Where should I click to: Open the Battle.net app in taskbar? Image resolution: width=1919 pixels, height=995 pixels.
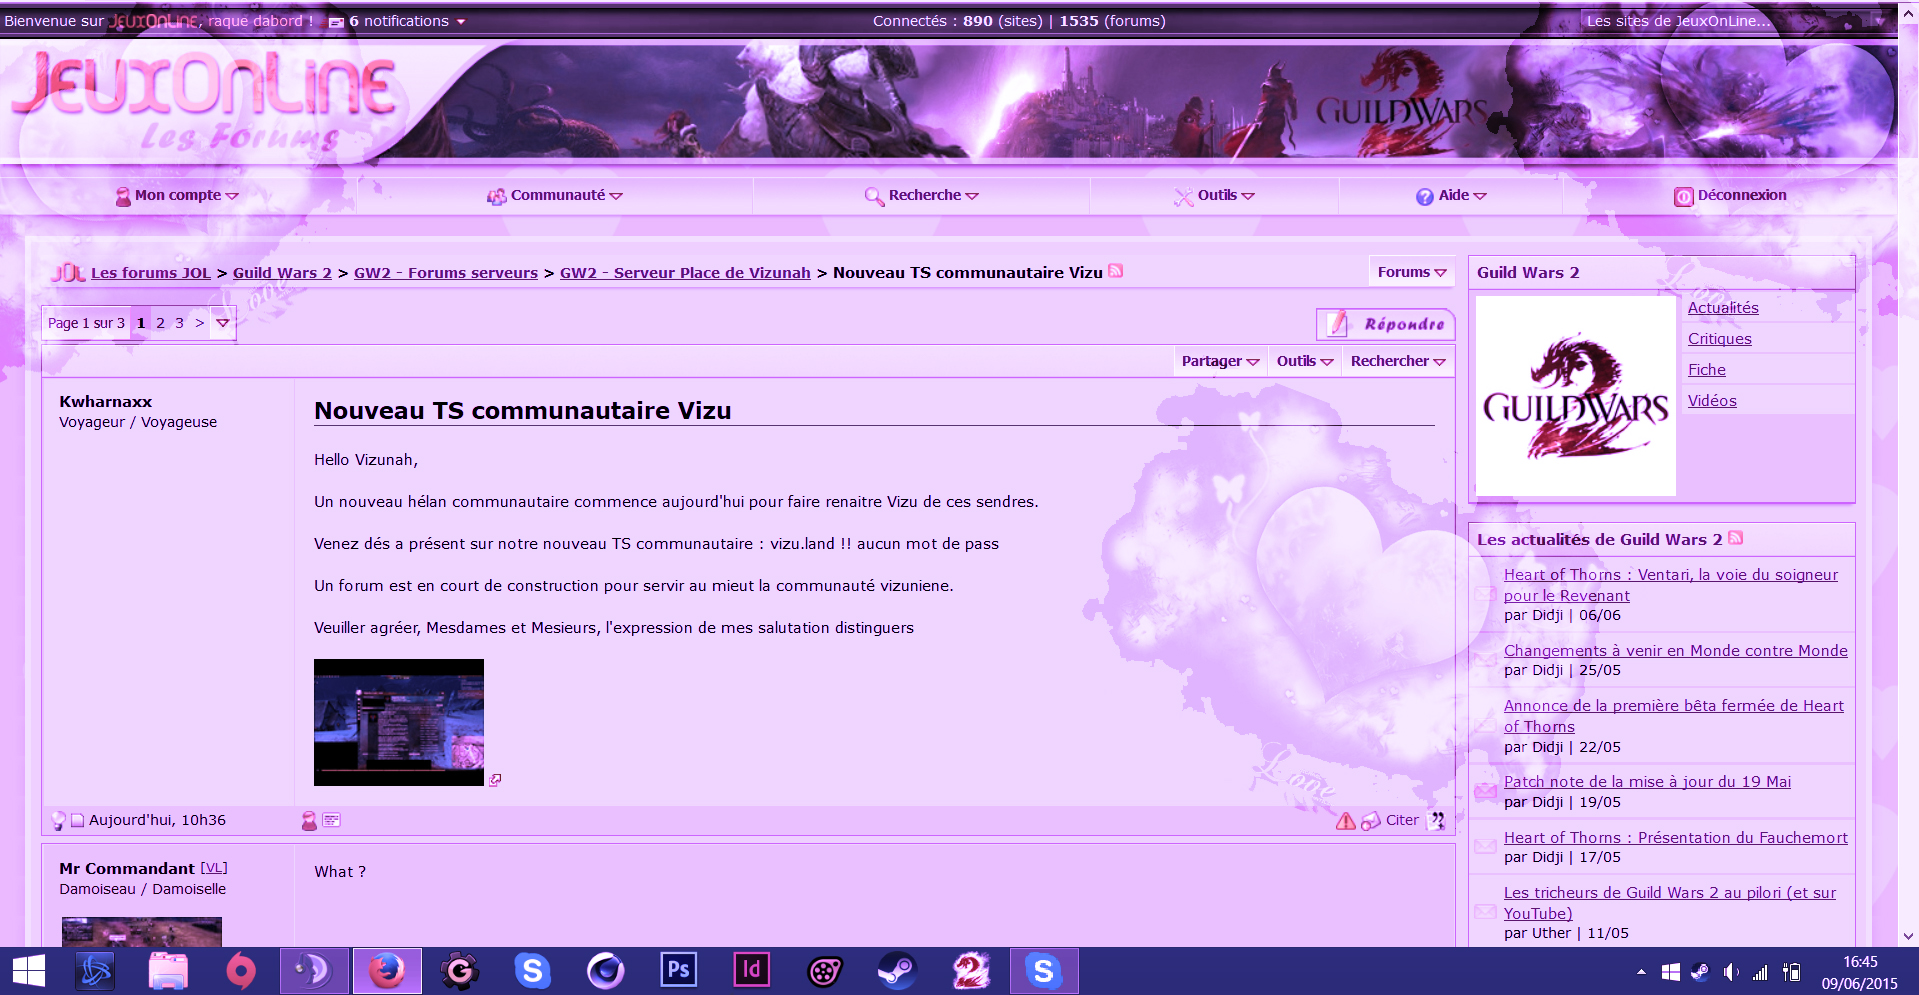pyautogui.click(x=96, y=971)
